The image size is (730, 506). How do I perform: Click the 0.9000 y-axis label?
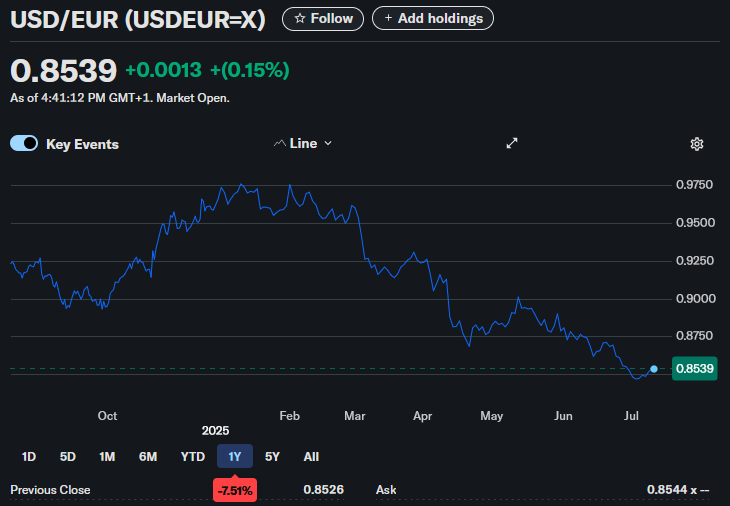pyautogui.click(x=695, y=298)
